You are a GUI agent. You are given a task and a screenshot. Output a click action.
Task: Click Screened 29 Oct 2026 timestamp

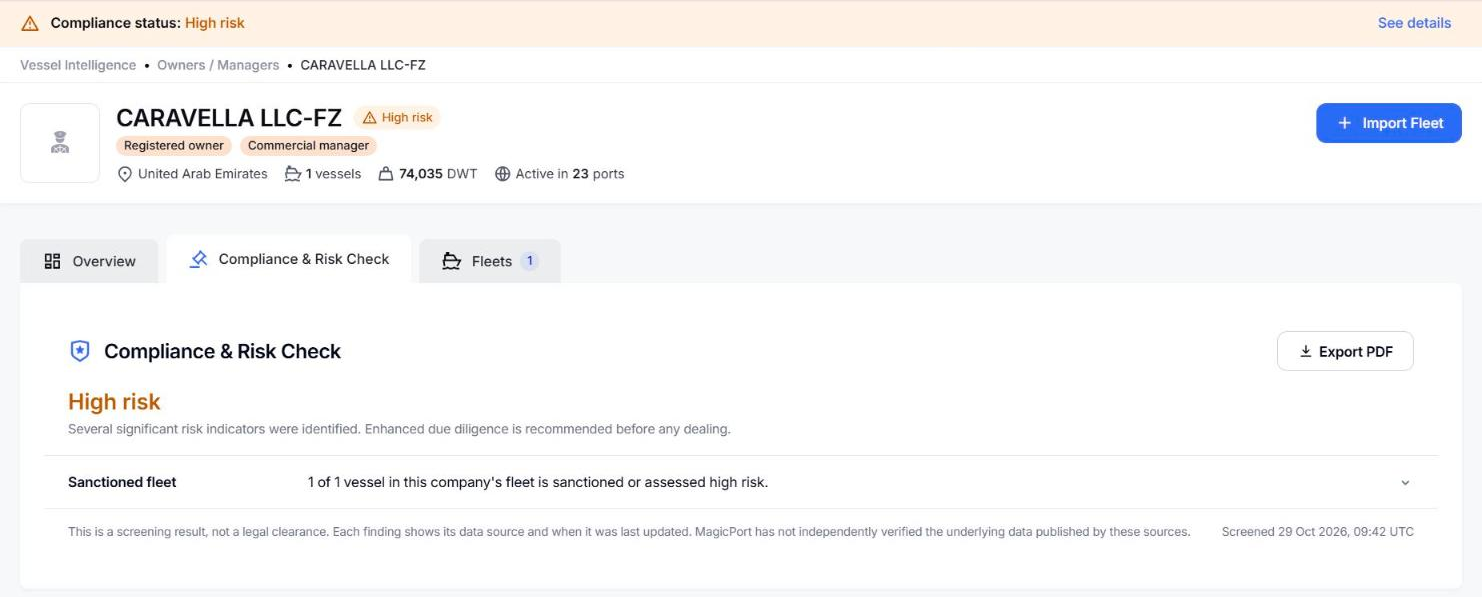point(1318,532)
